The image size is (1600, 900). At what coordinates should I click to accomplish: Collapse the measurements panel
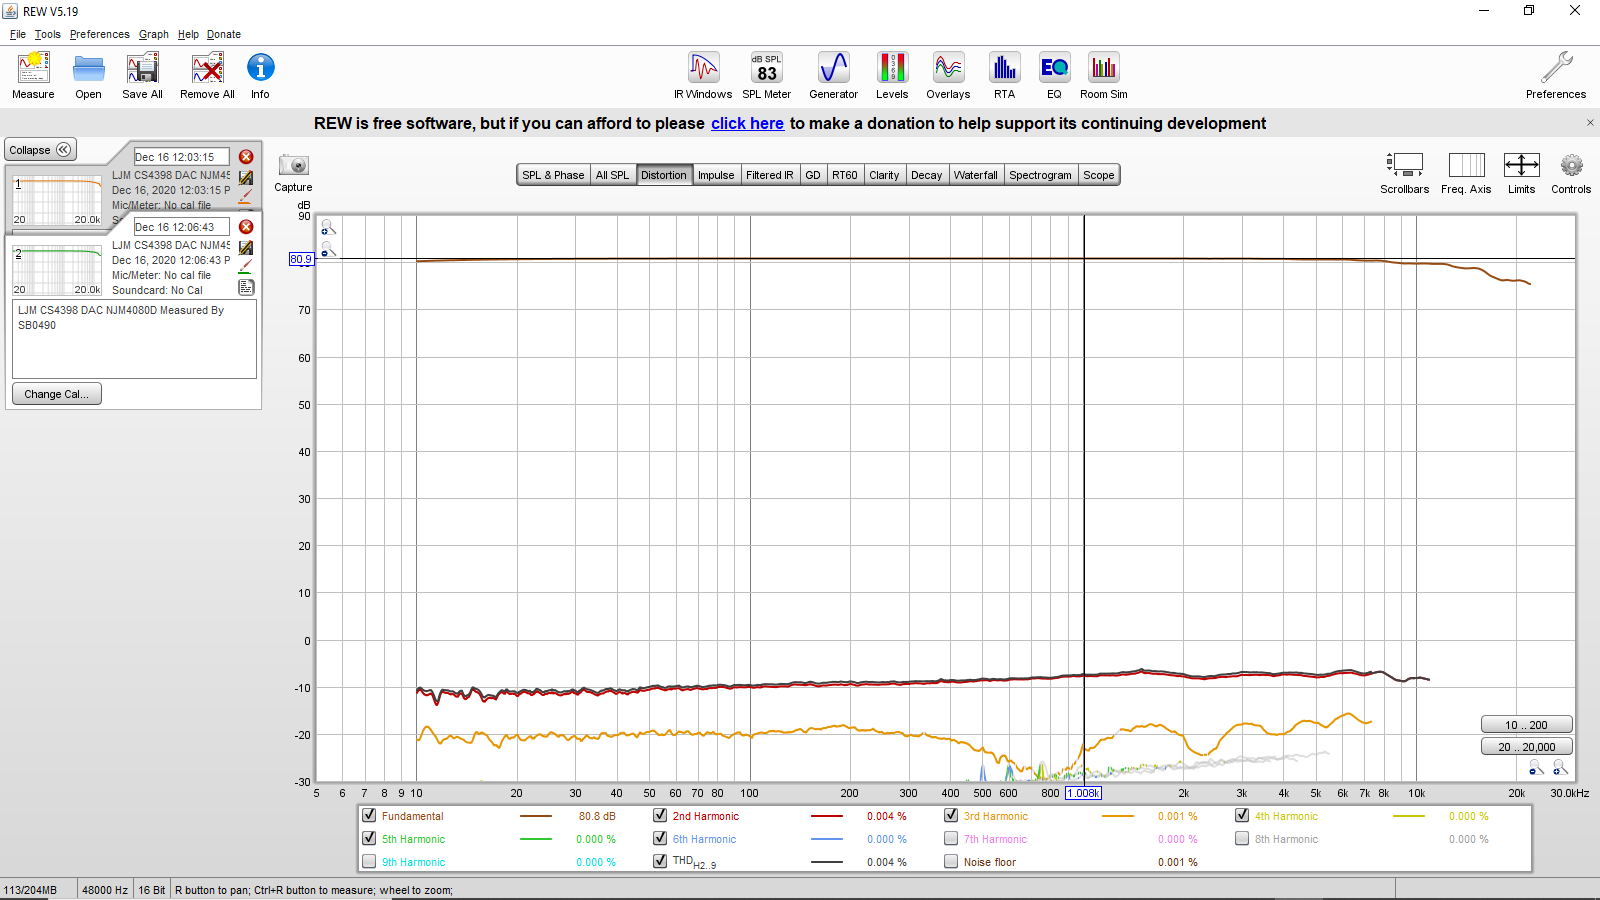click(40, 150)
